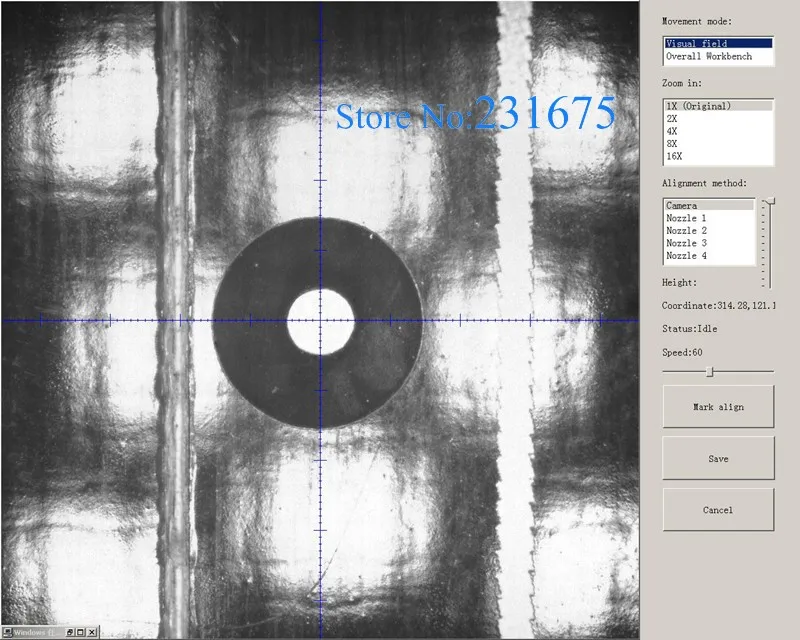Maximize the minimized Windows child window
This screenshot has width=800, height=640.
tap(81, 633)
